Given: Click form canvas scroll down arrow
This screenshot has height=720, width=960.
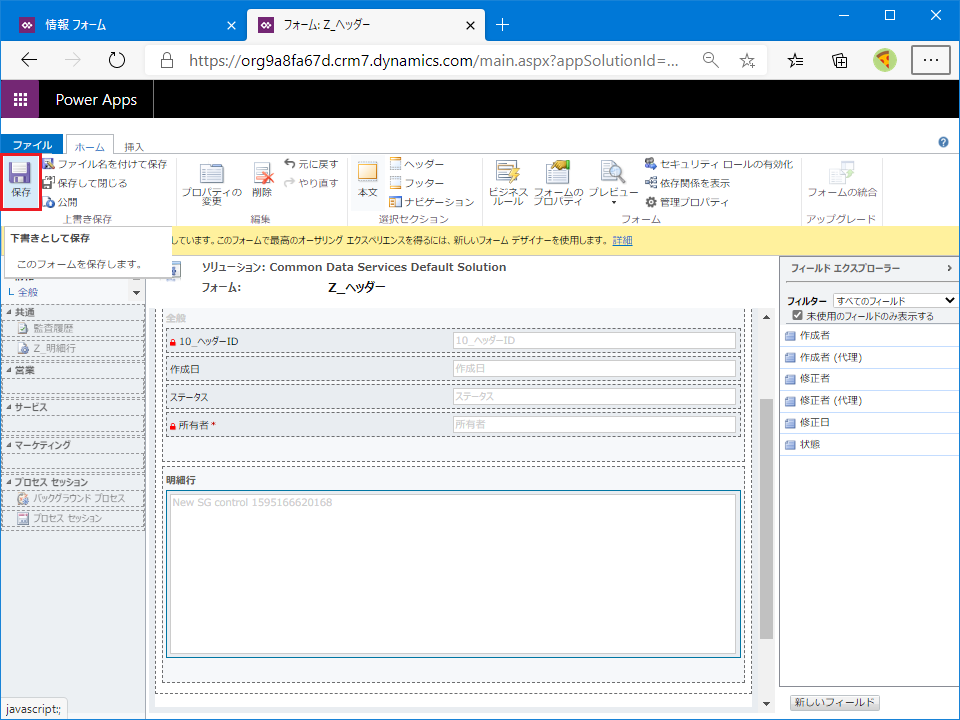Looking at the screenshot, I should coord(766,703).
